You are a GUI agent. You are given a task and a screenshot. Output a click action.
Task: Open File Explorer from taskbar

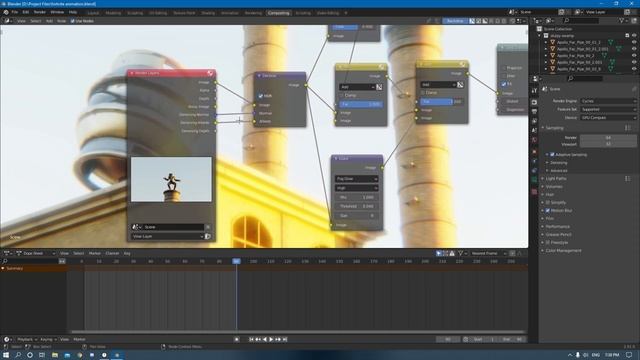point(54,355)
